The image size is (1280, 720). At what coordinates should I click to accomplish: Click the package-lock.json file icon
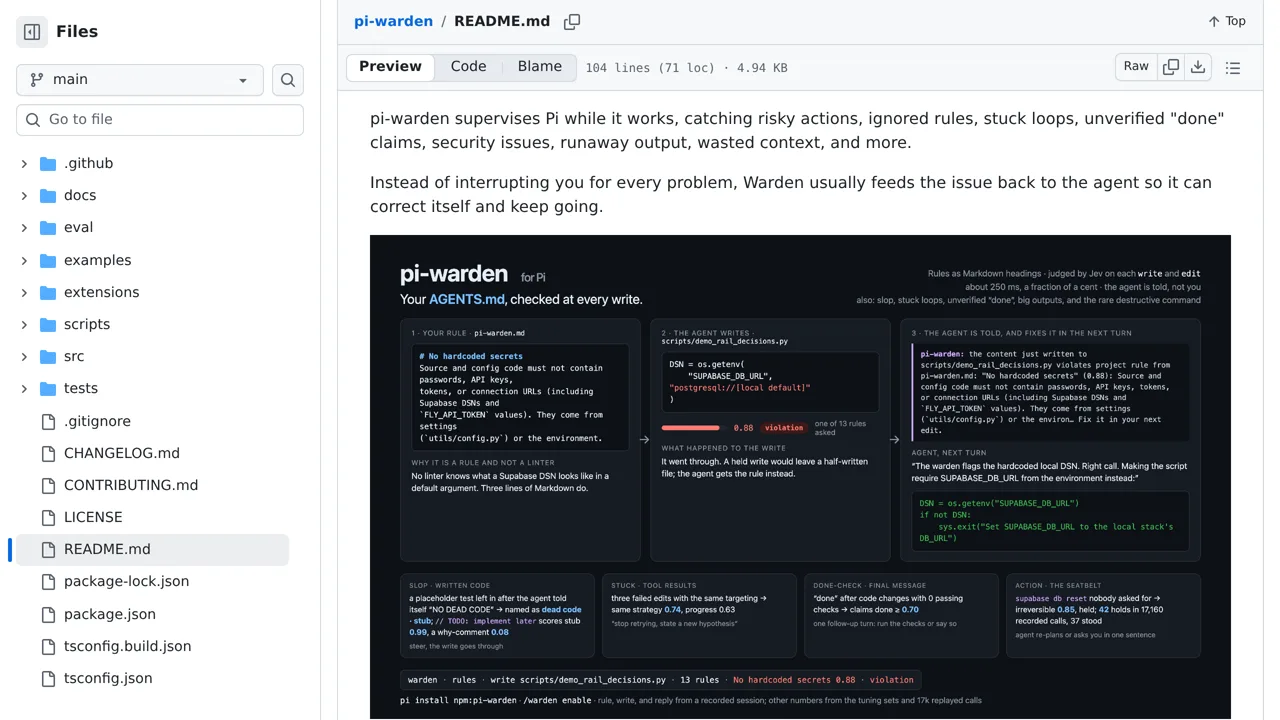pos(48,581)
